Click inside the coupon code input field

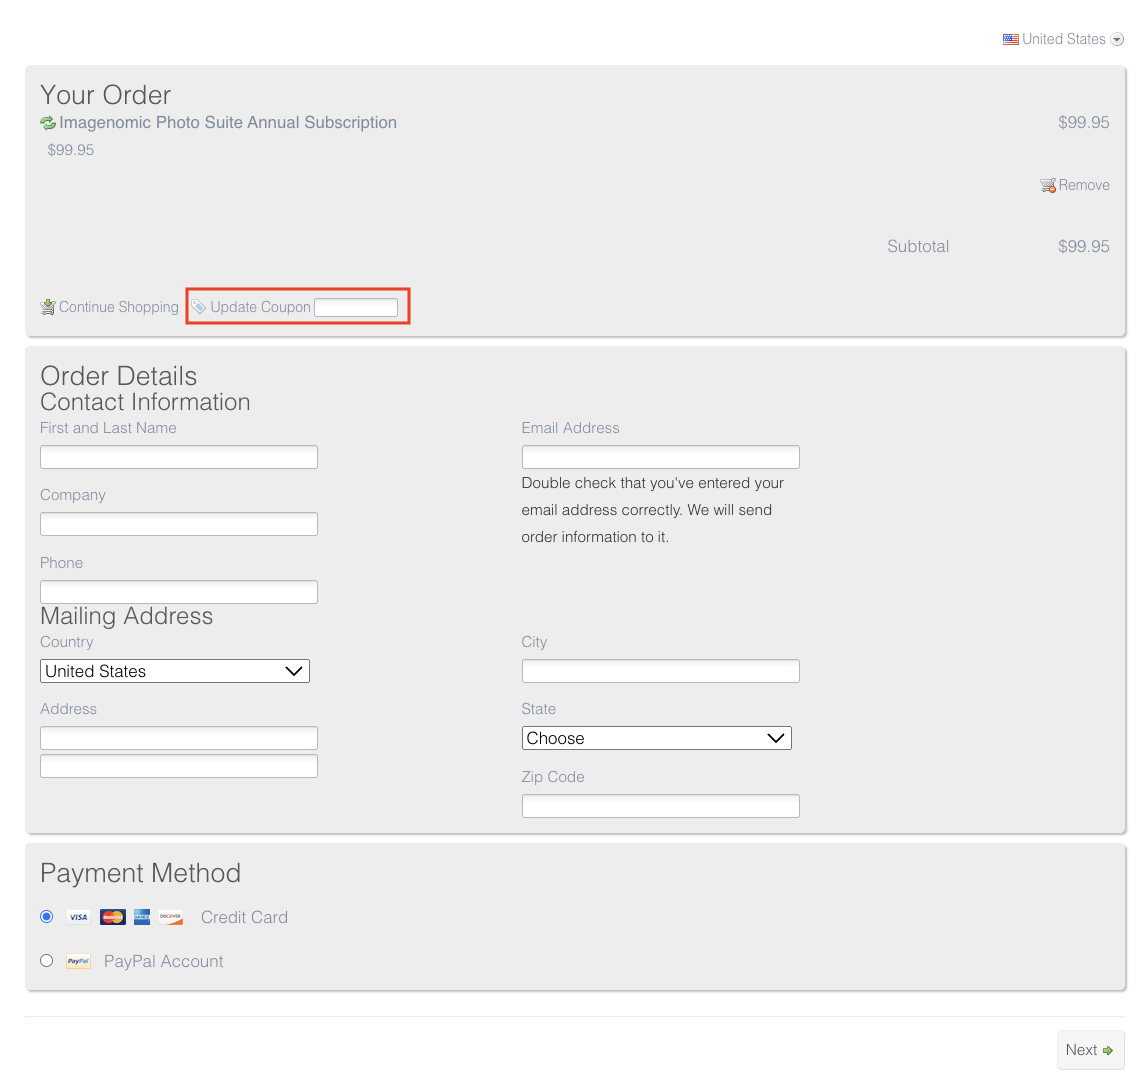356,307
